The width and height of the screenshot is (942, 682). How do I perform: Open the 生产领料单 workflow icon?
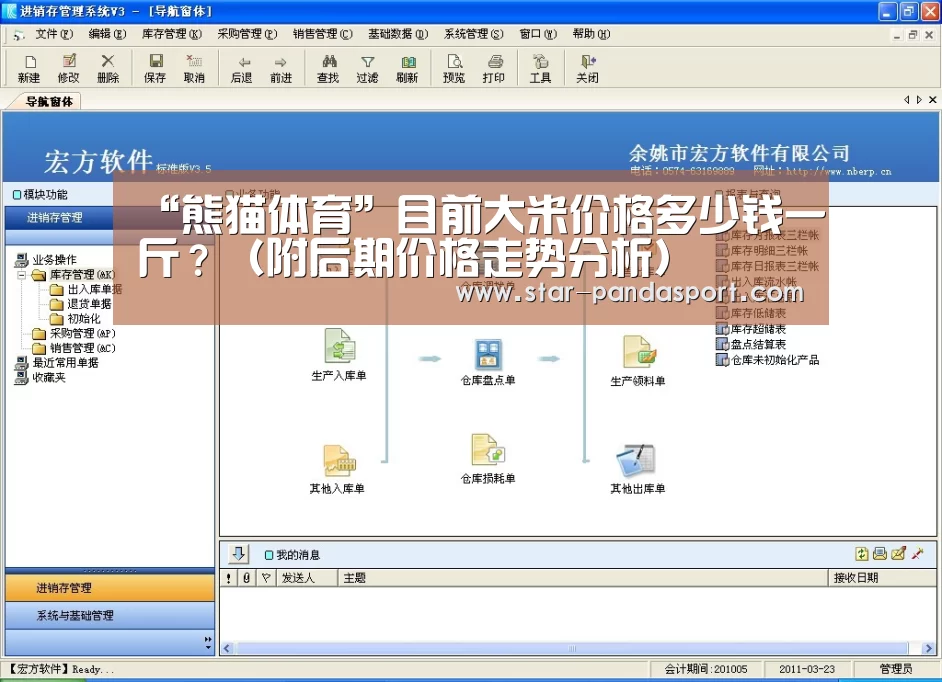point(639,352)
